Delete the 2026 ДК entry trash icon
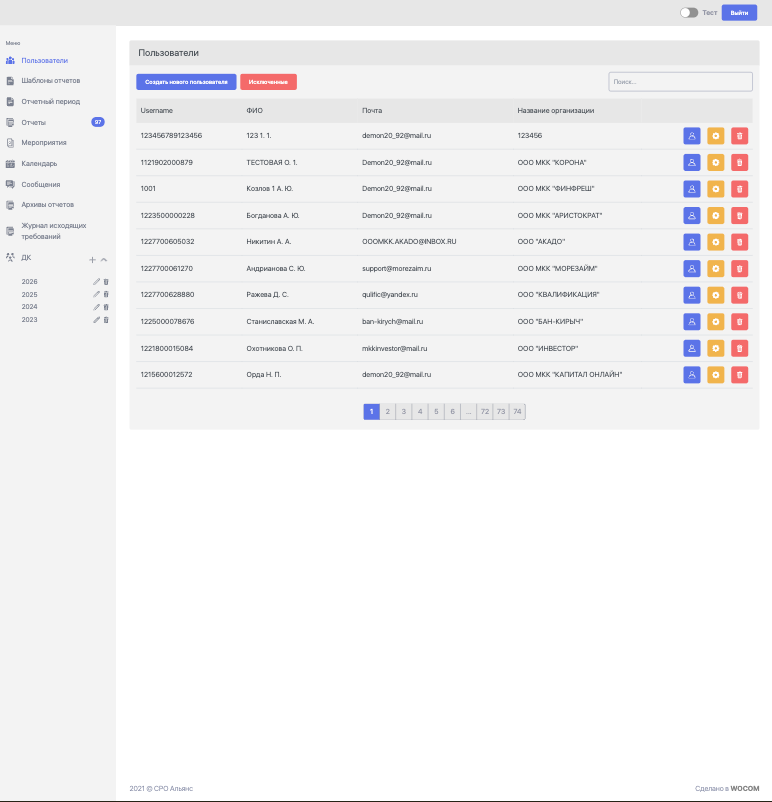772x802 pixels. [x=106, y=282]
